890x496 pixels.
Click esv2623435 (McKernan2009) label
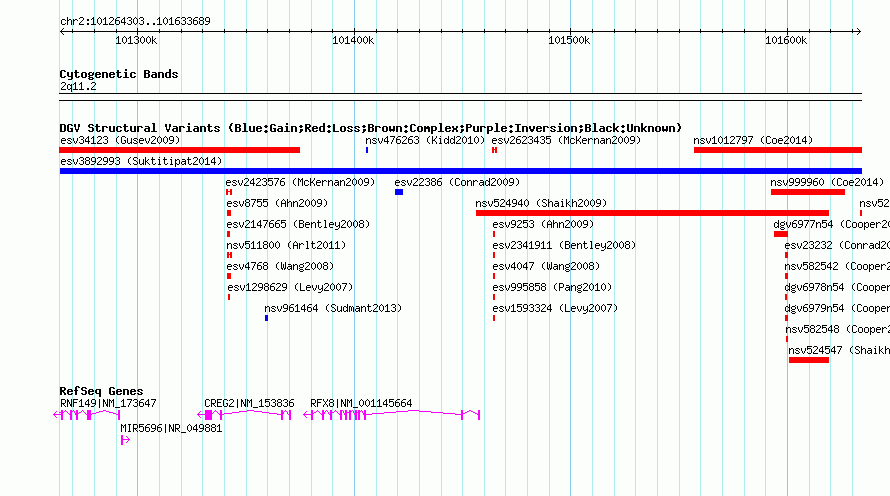click(566, 140)
